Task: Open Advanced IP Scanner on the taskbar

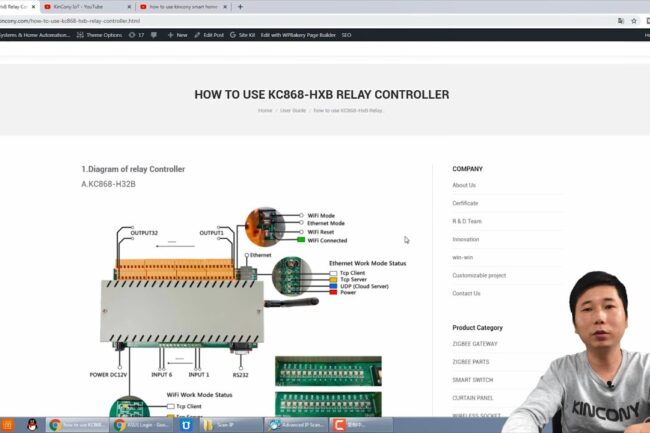Action: tap(296, 425)
